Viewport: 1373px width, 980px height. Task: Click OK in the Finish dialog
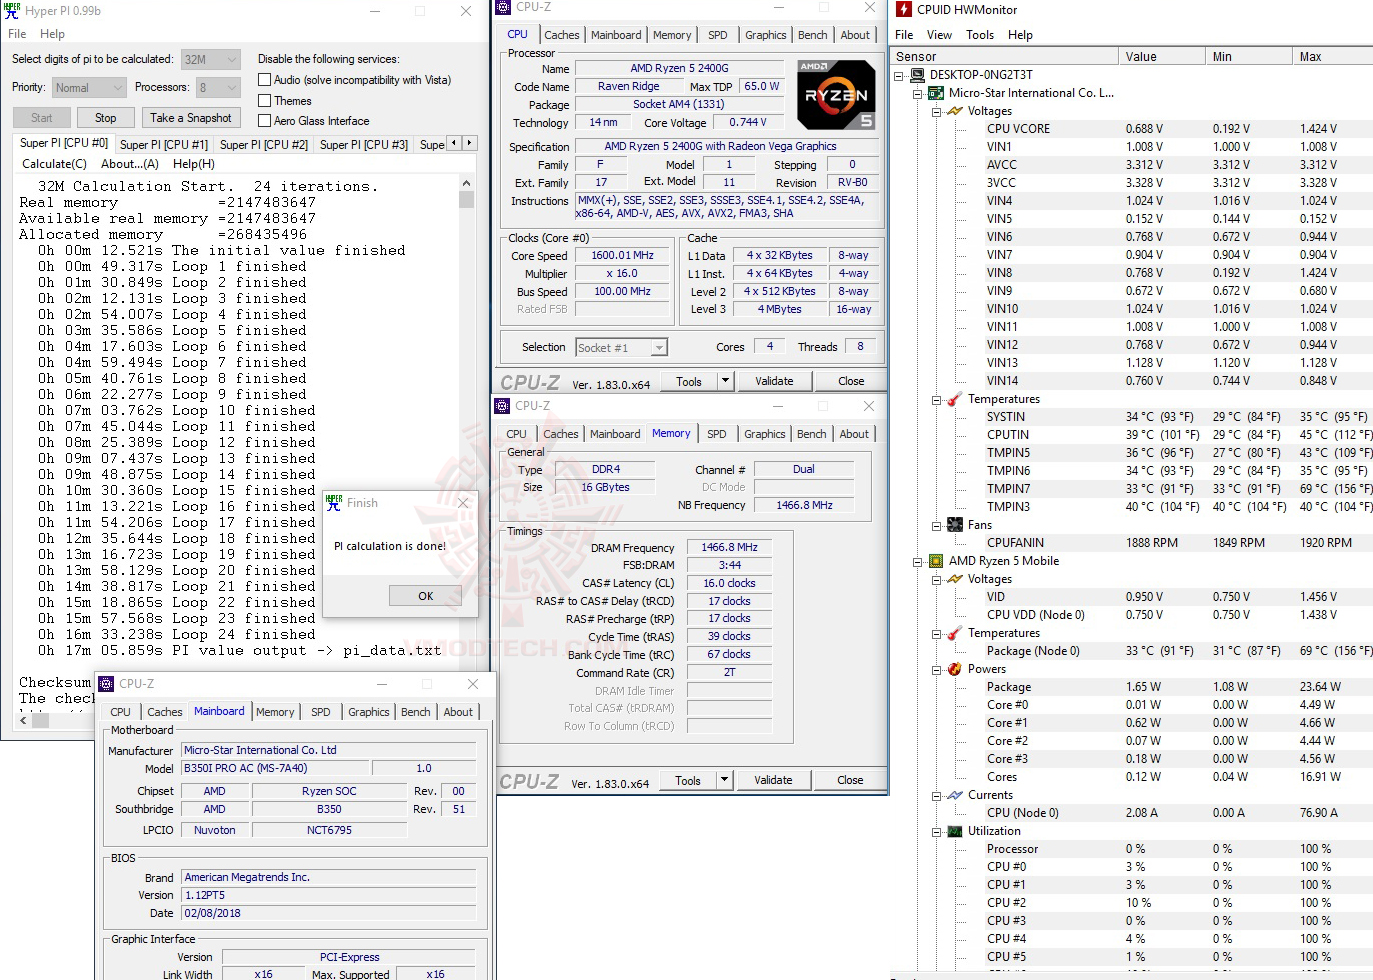tap(425, 596)
